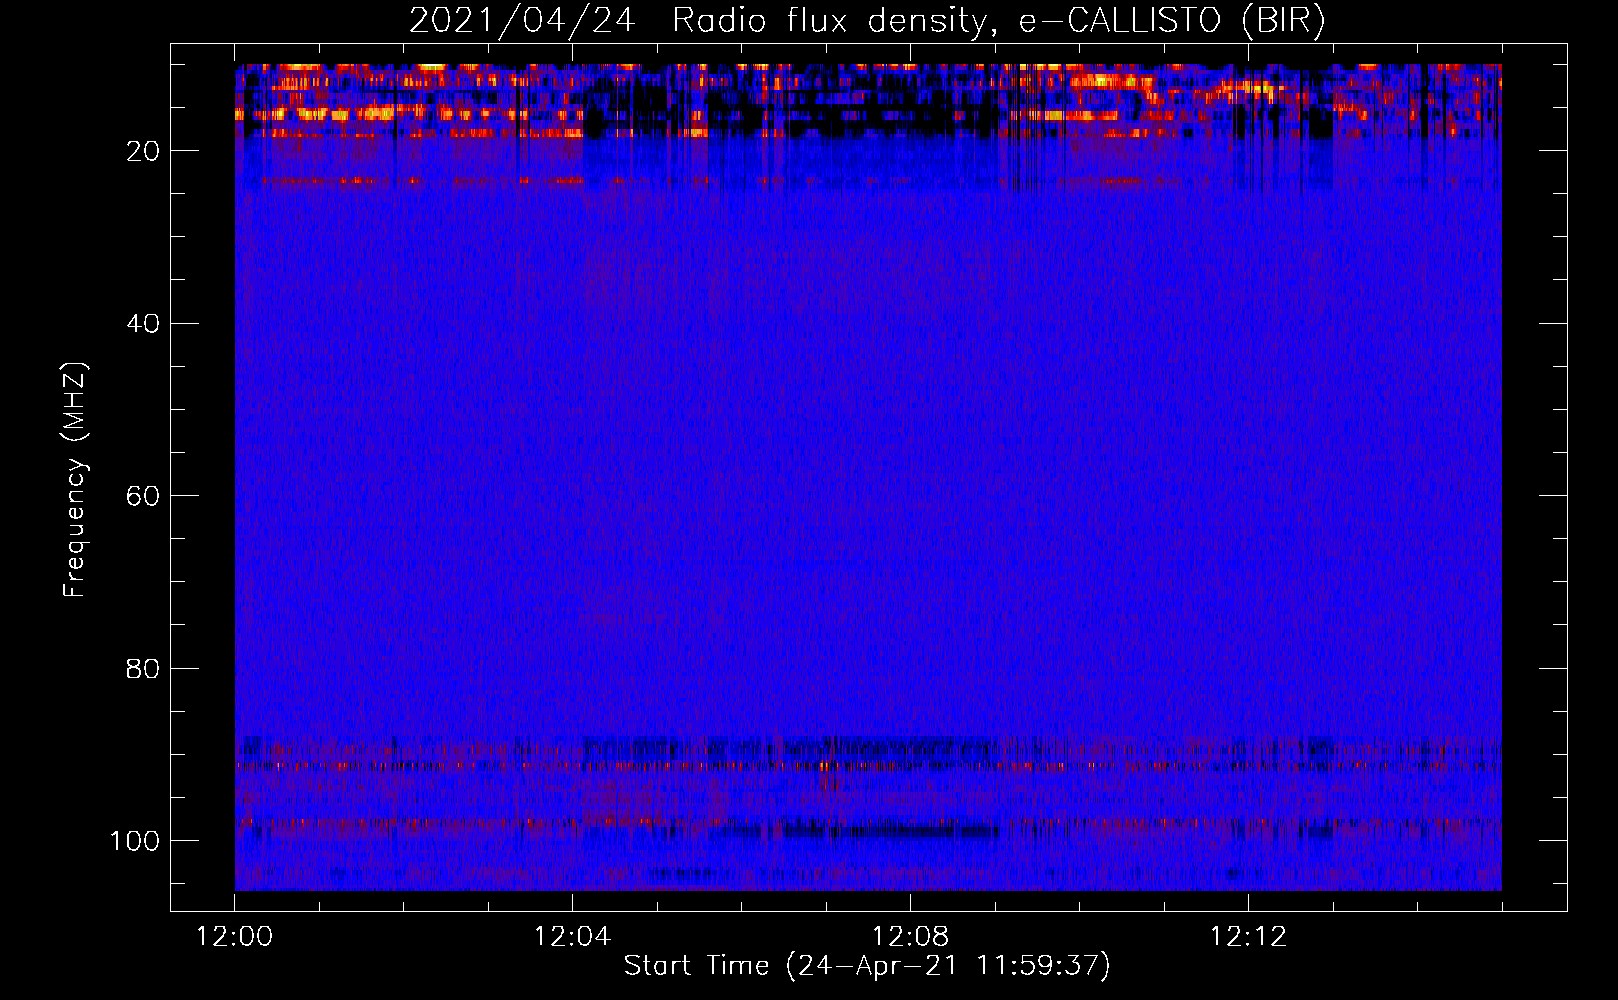Click the 60 MHz frequency tick label
This screenshot has width=1618, height=1000.
tap(143, 496)
